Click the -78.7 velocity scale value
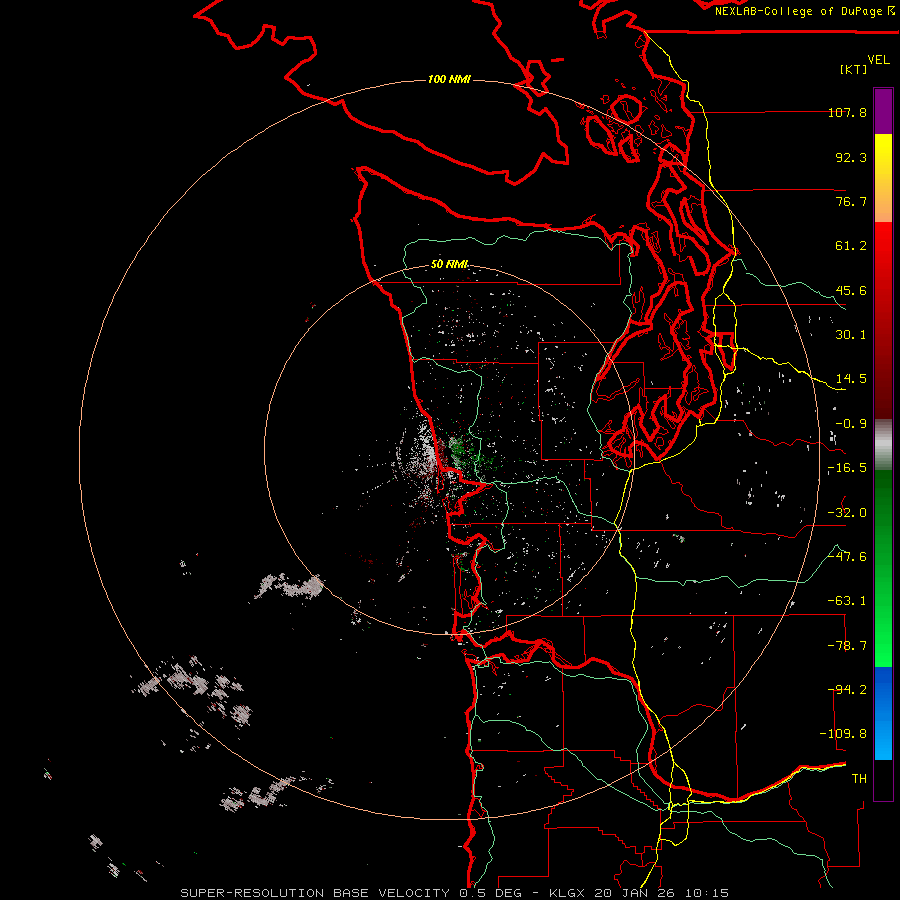Viewport: 900px width, 900px height. point(847,646)
